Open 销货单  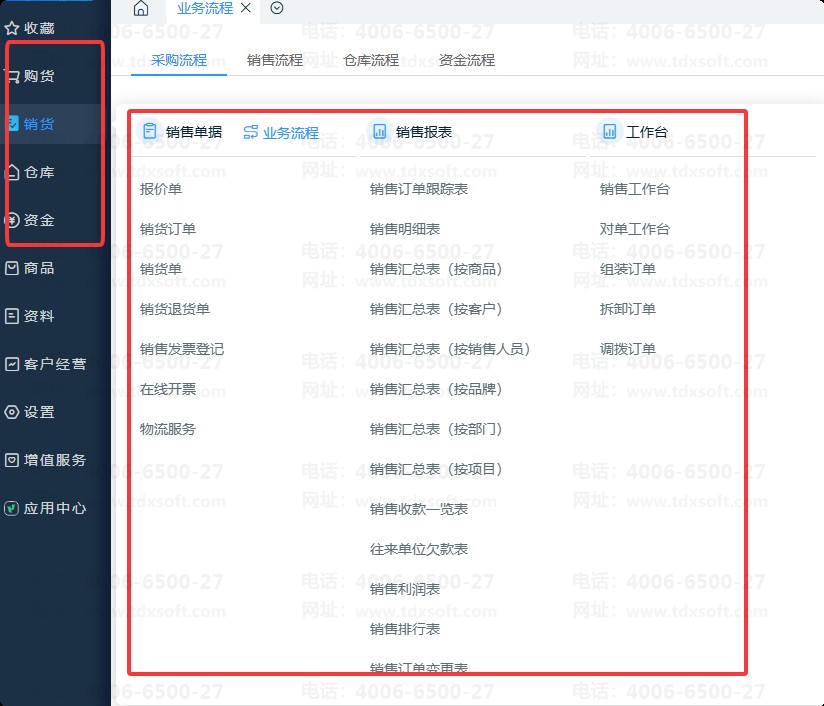[161, 269]
